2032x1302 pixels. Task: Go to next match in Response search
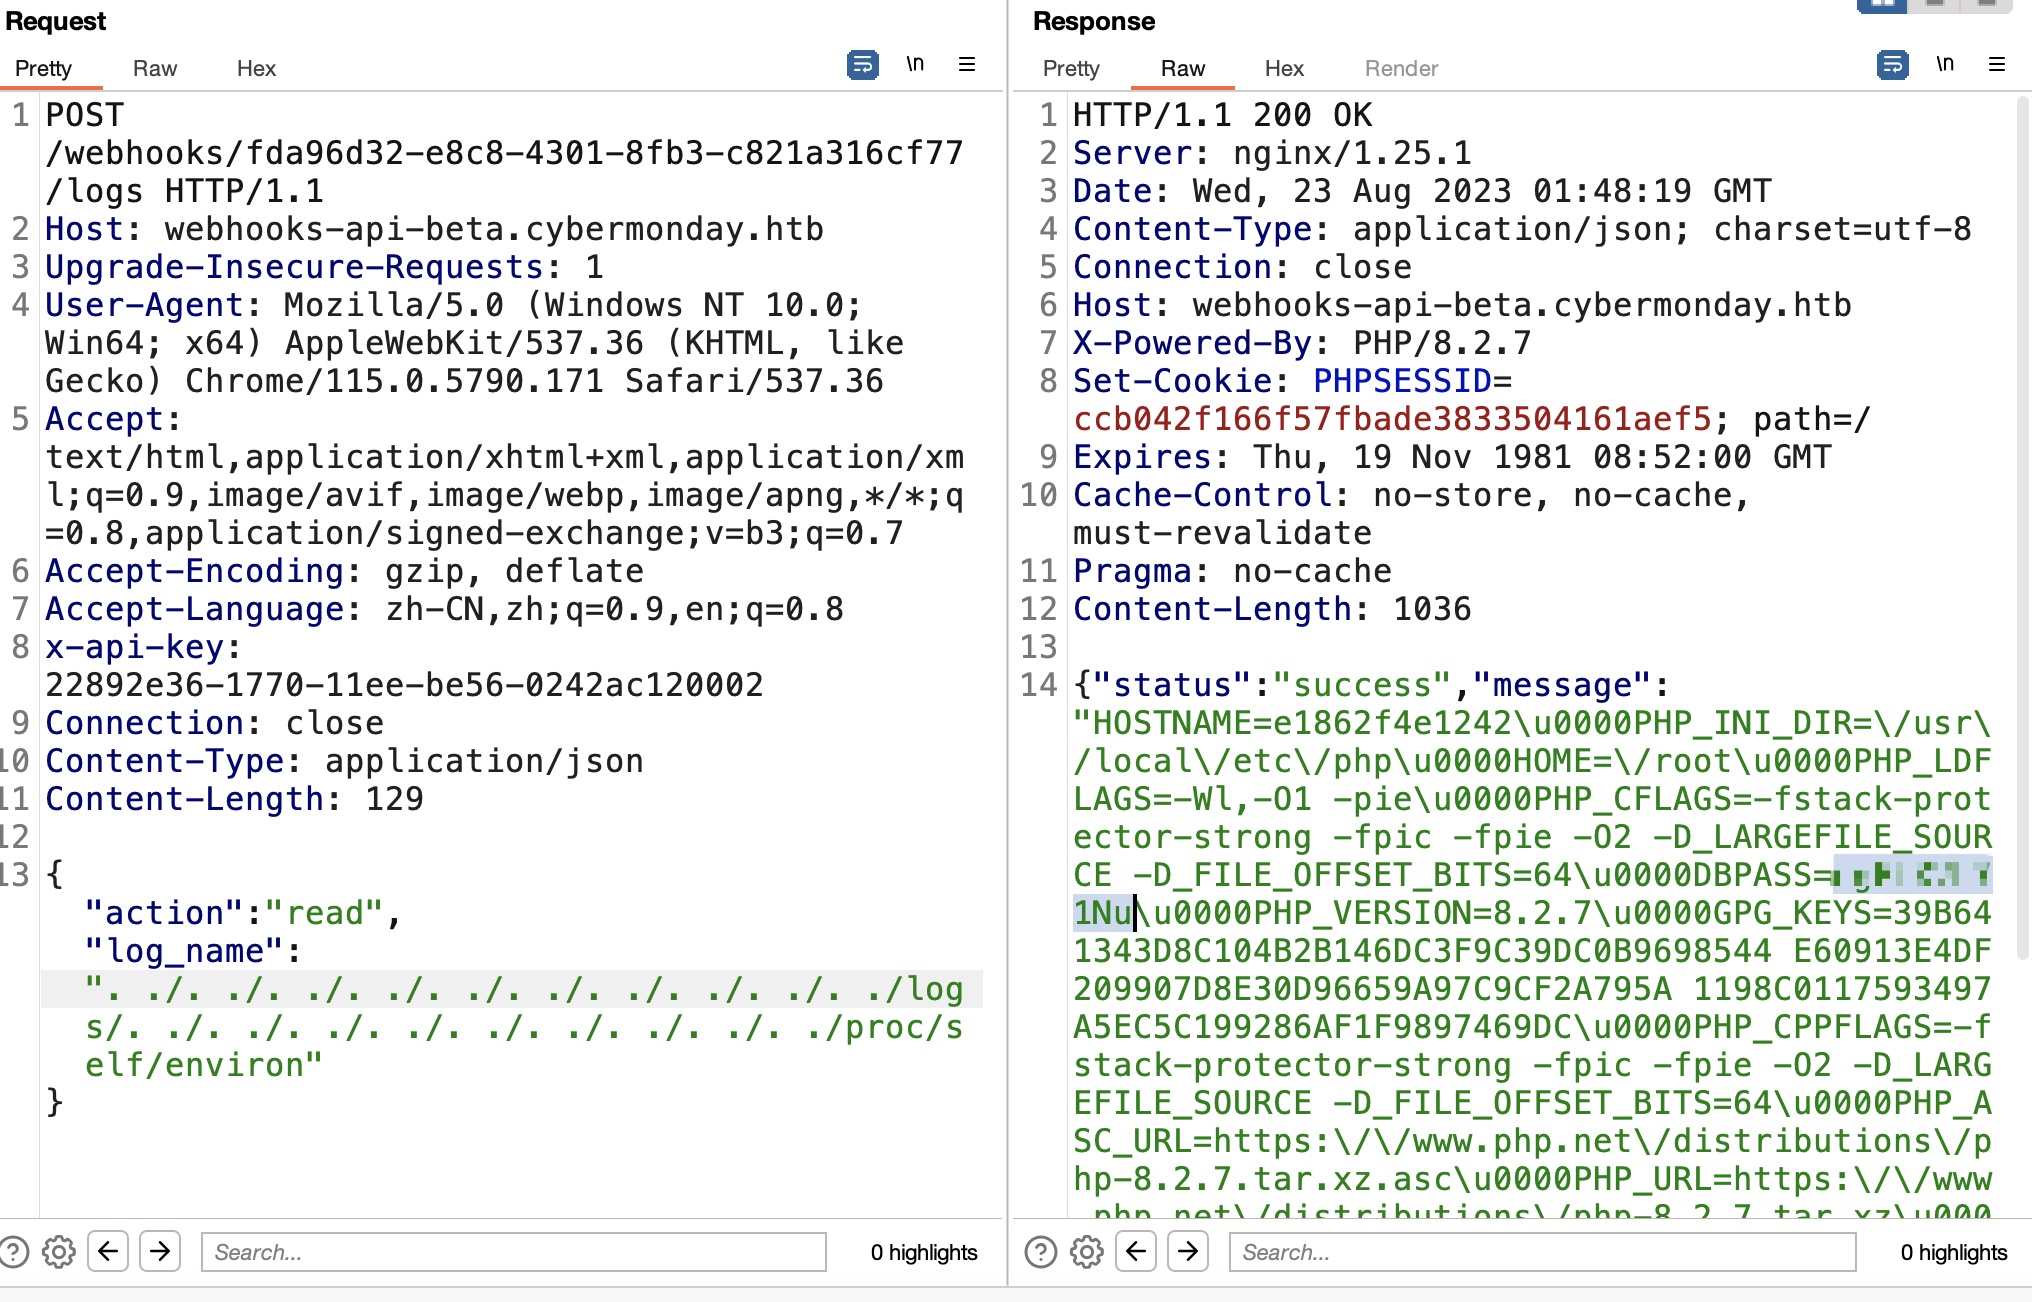coord(1188,1251)
